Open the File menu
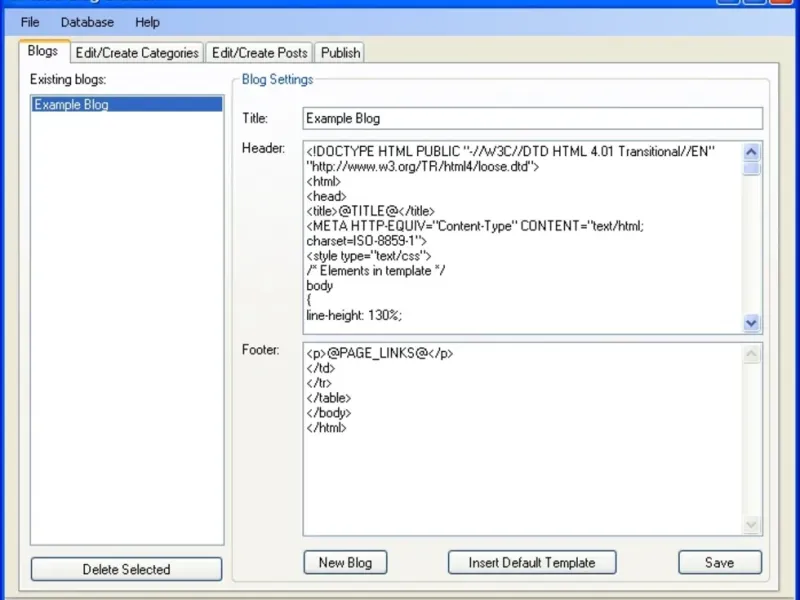800x600 pixels. click(30, 22)
